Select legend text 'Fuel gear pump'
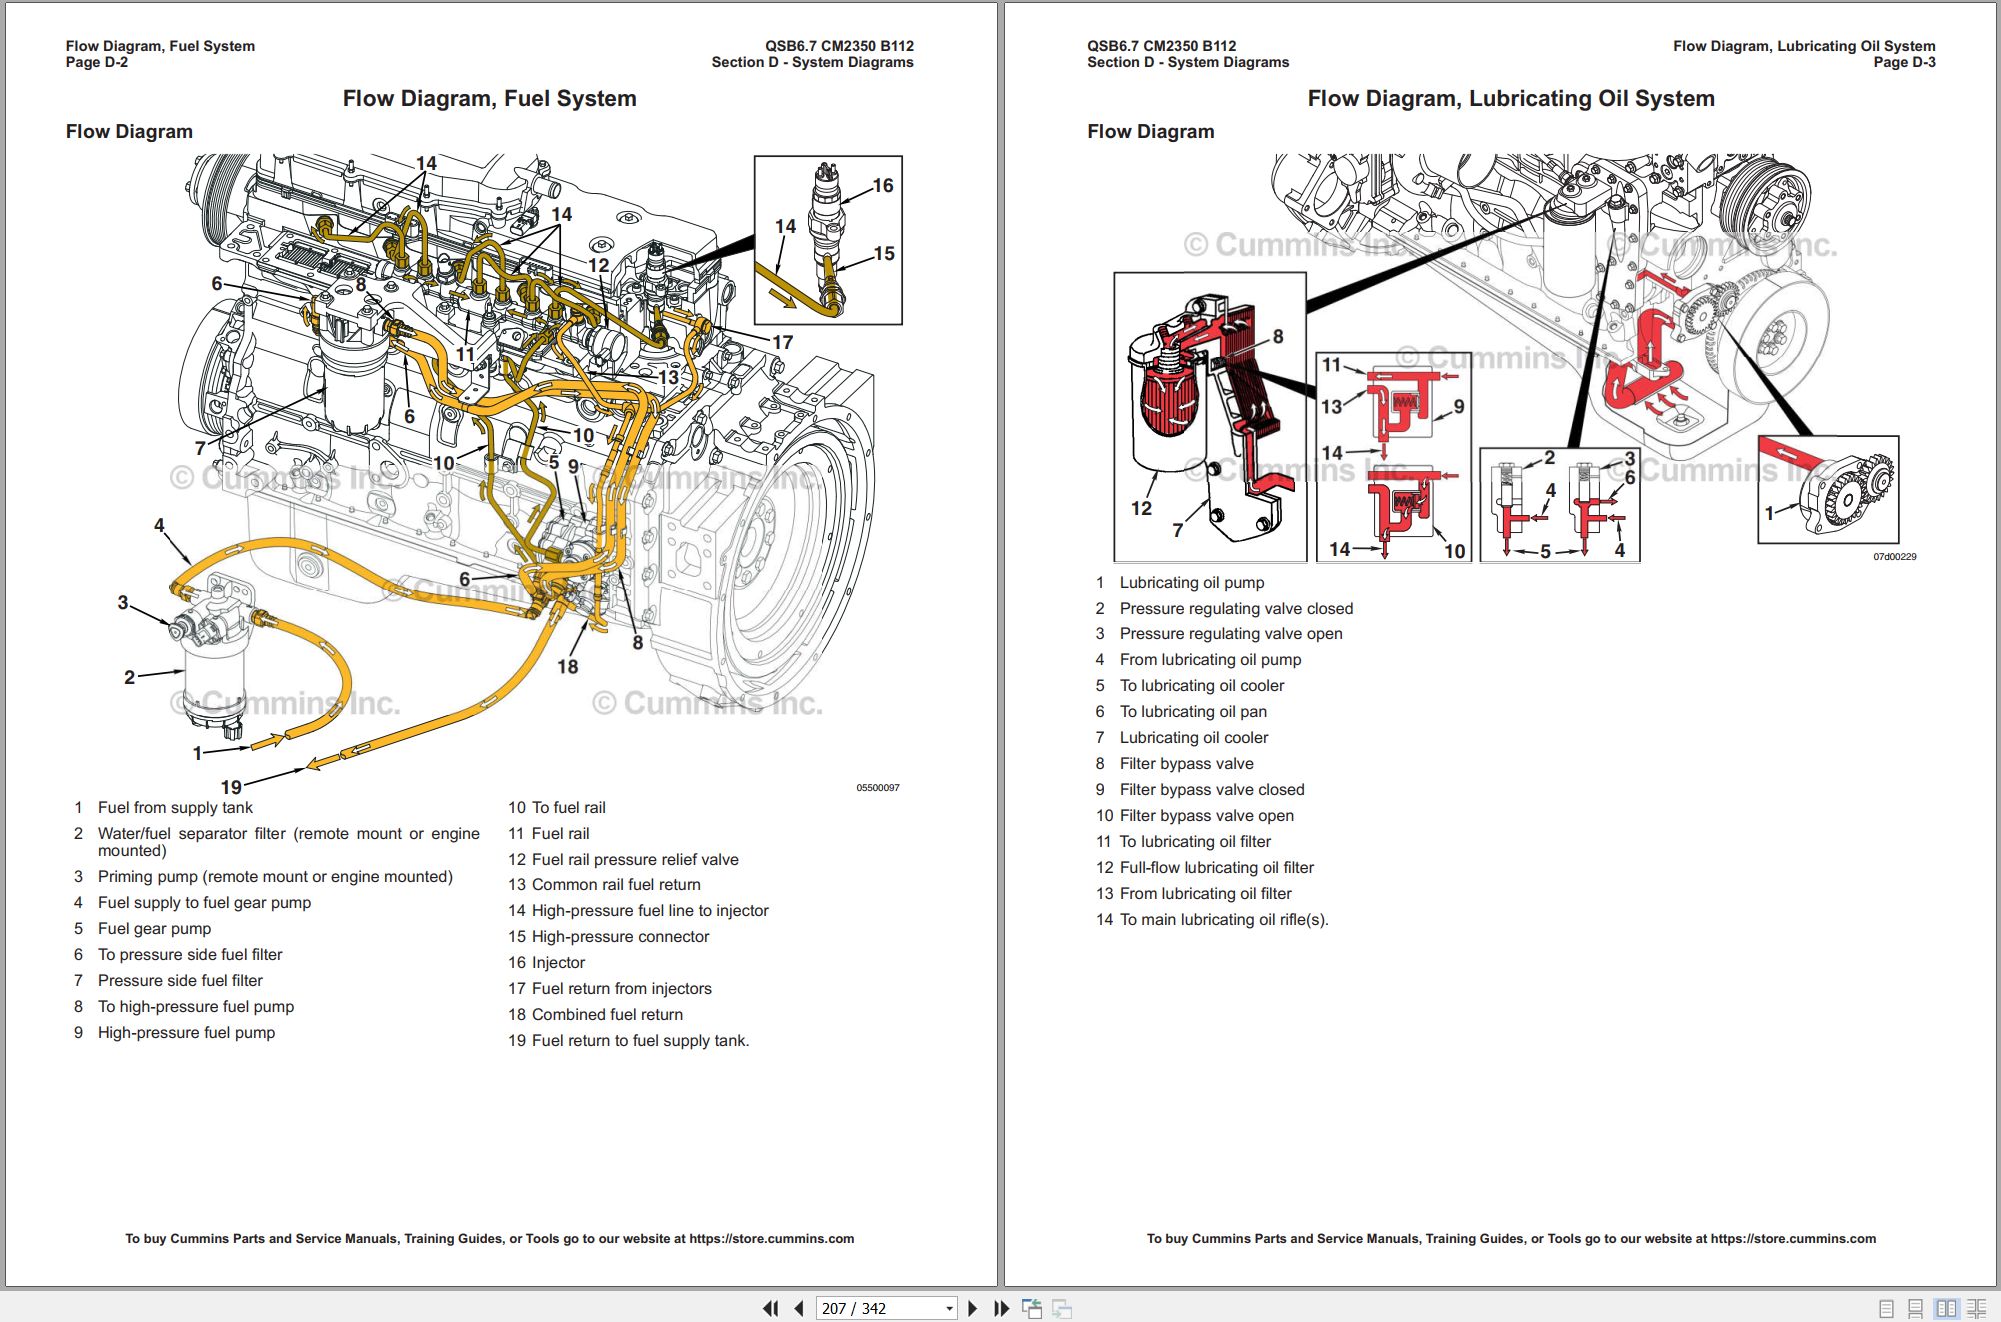 pyautogui.click(x=154, y=928)
